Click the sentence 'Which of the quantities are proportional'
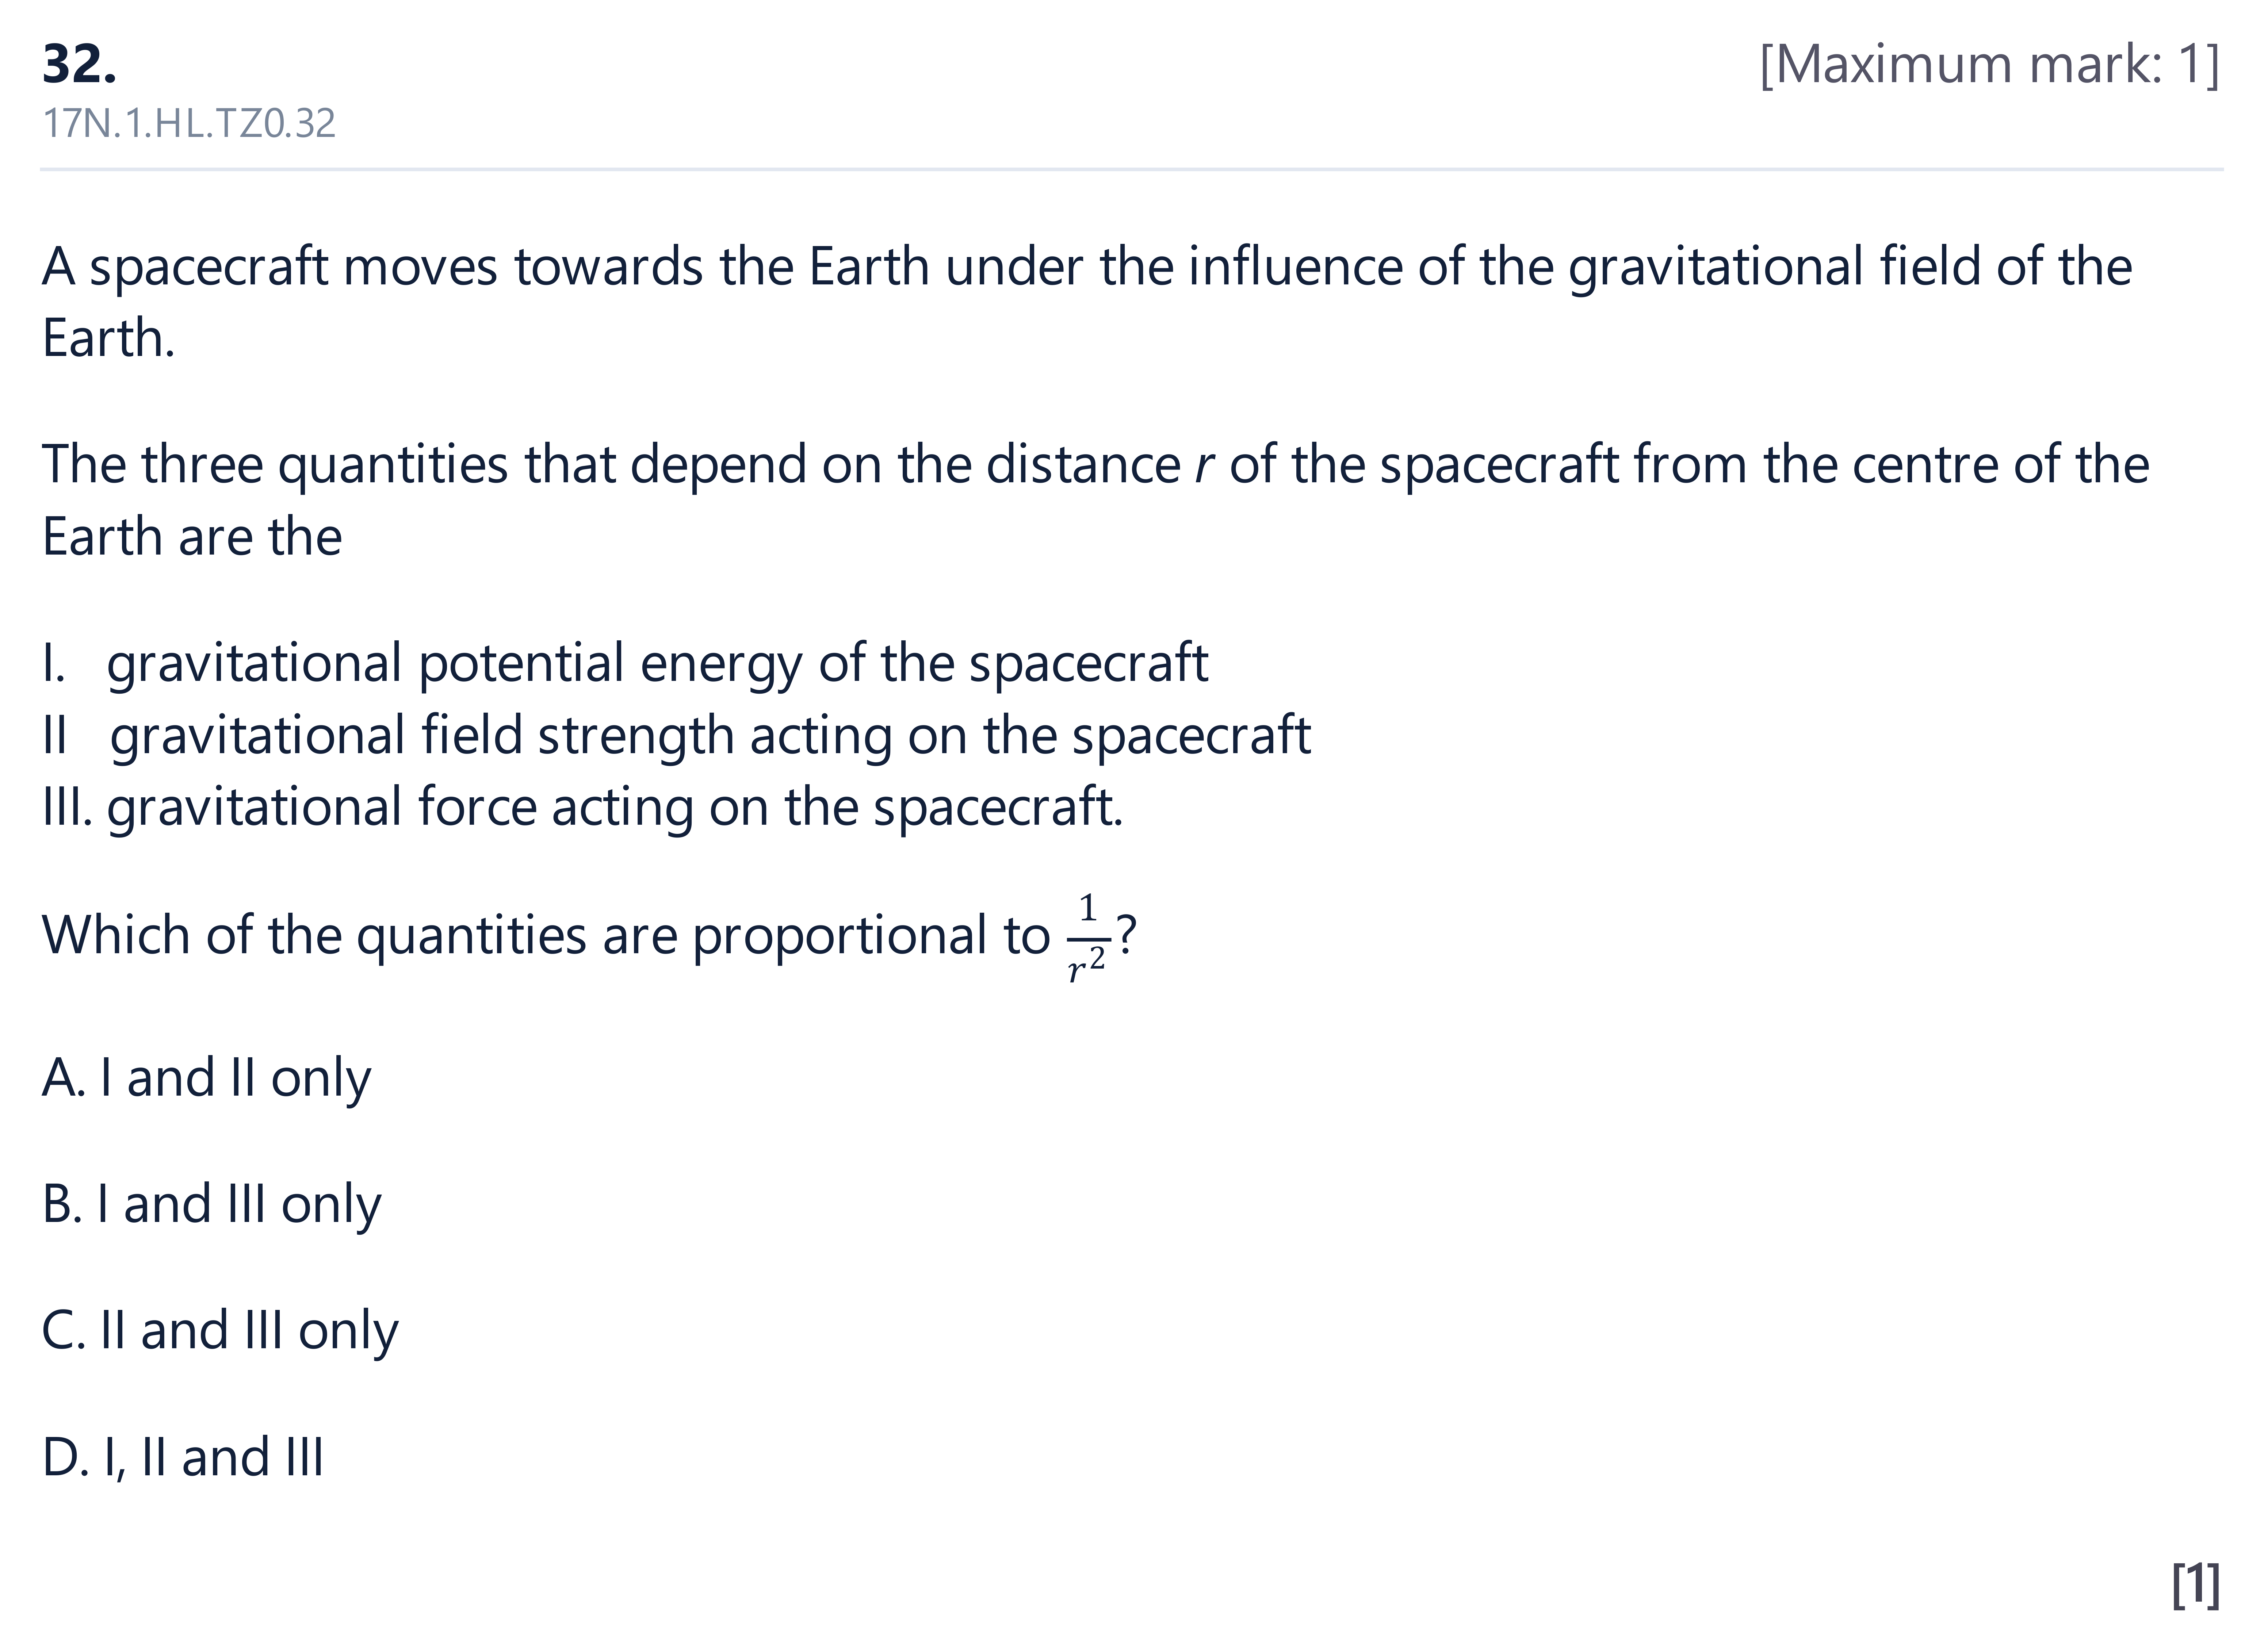Image resolution: width=2264 pixels, height=1652 pixels. click(589, 938)
